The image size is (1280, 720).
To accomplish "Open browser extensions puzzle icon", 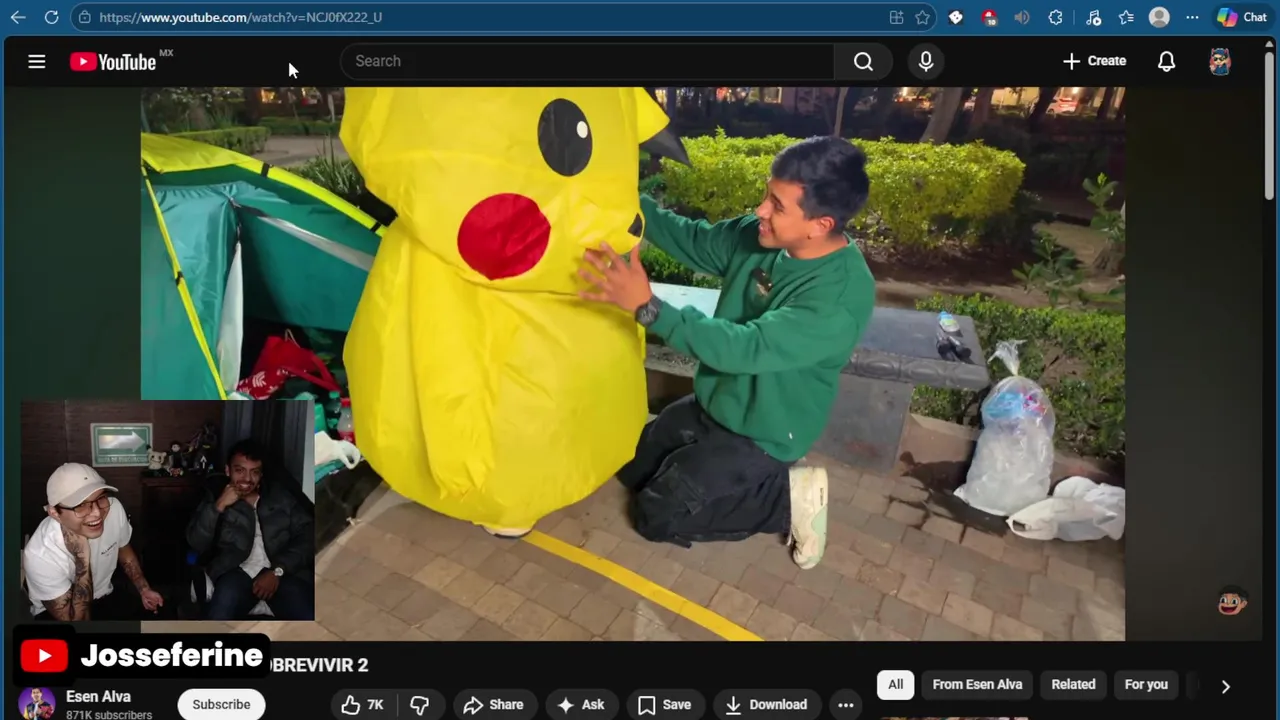I will point(1056,17).
